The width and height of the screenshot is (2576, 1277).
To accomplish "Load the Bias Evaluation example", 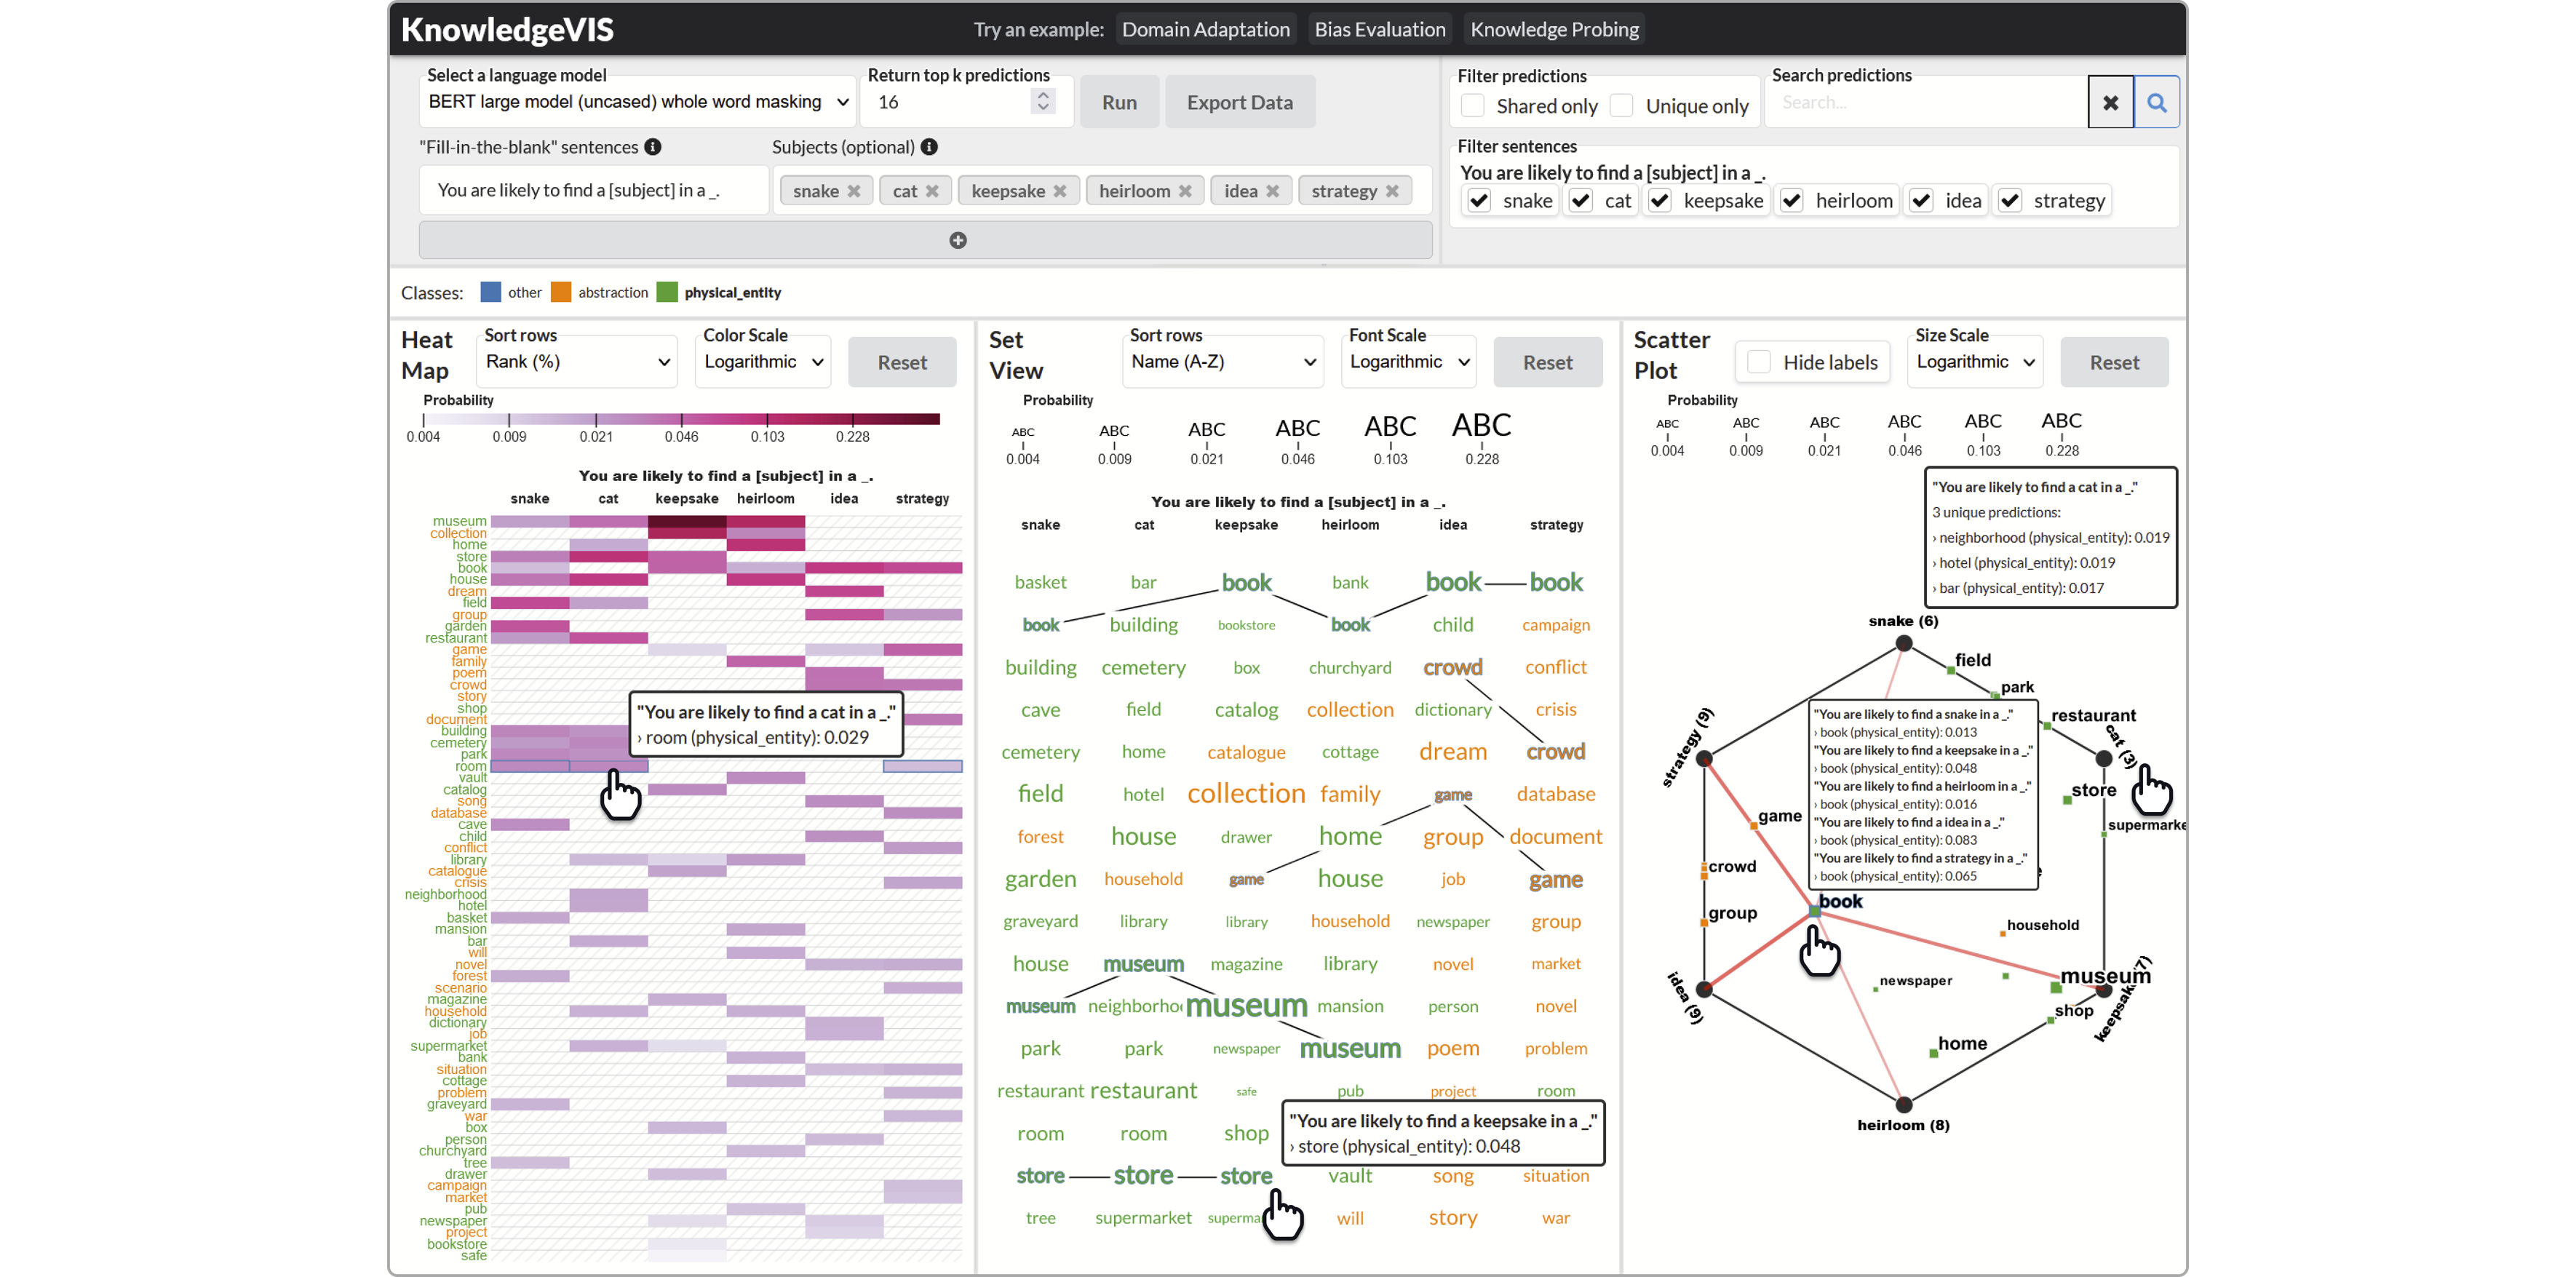I will 1380,30.
